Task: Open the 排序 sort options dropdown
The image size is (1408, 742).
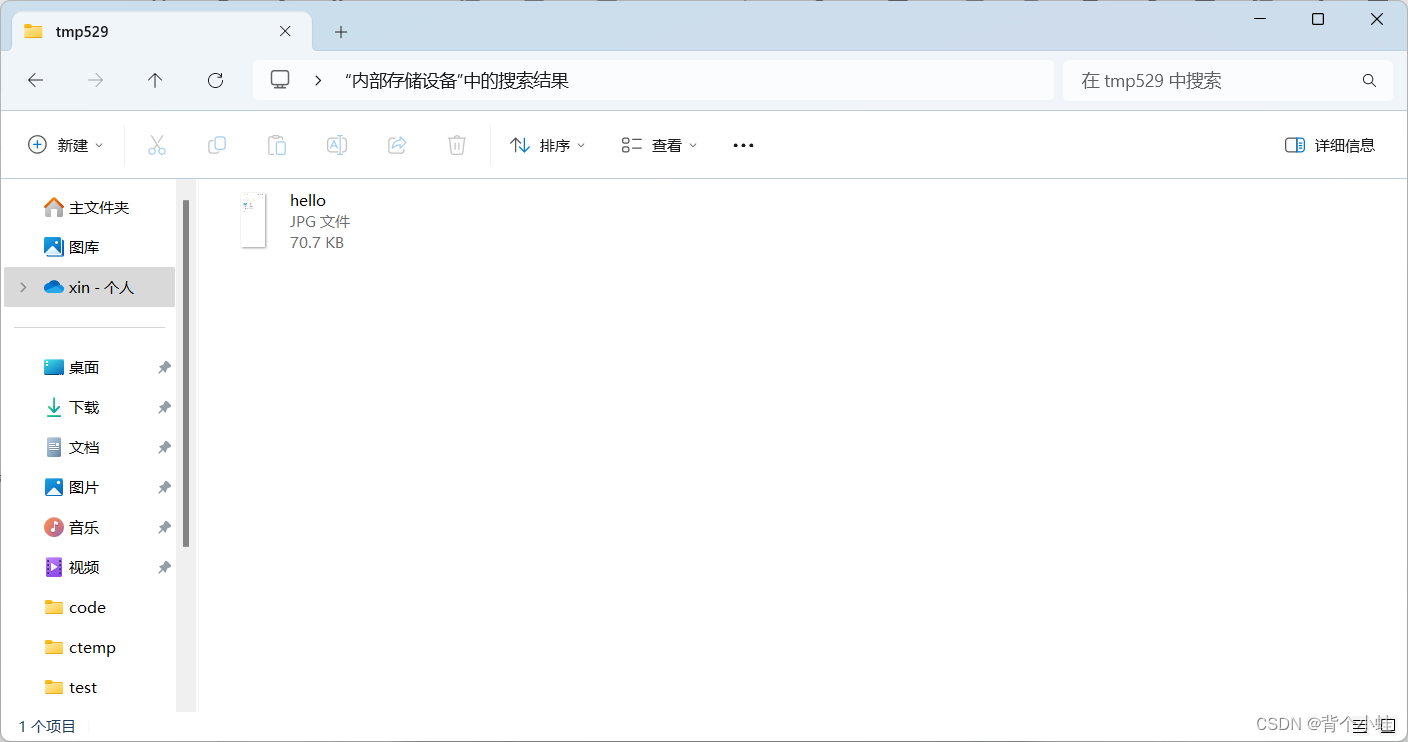Action: [x=547, y=145]
